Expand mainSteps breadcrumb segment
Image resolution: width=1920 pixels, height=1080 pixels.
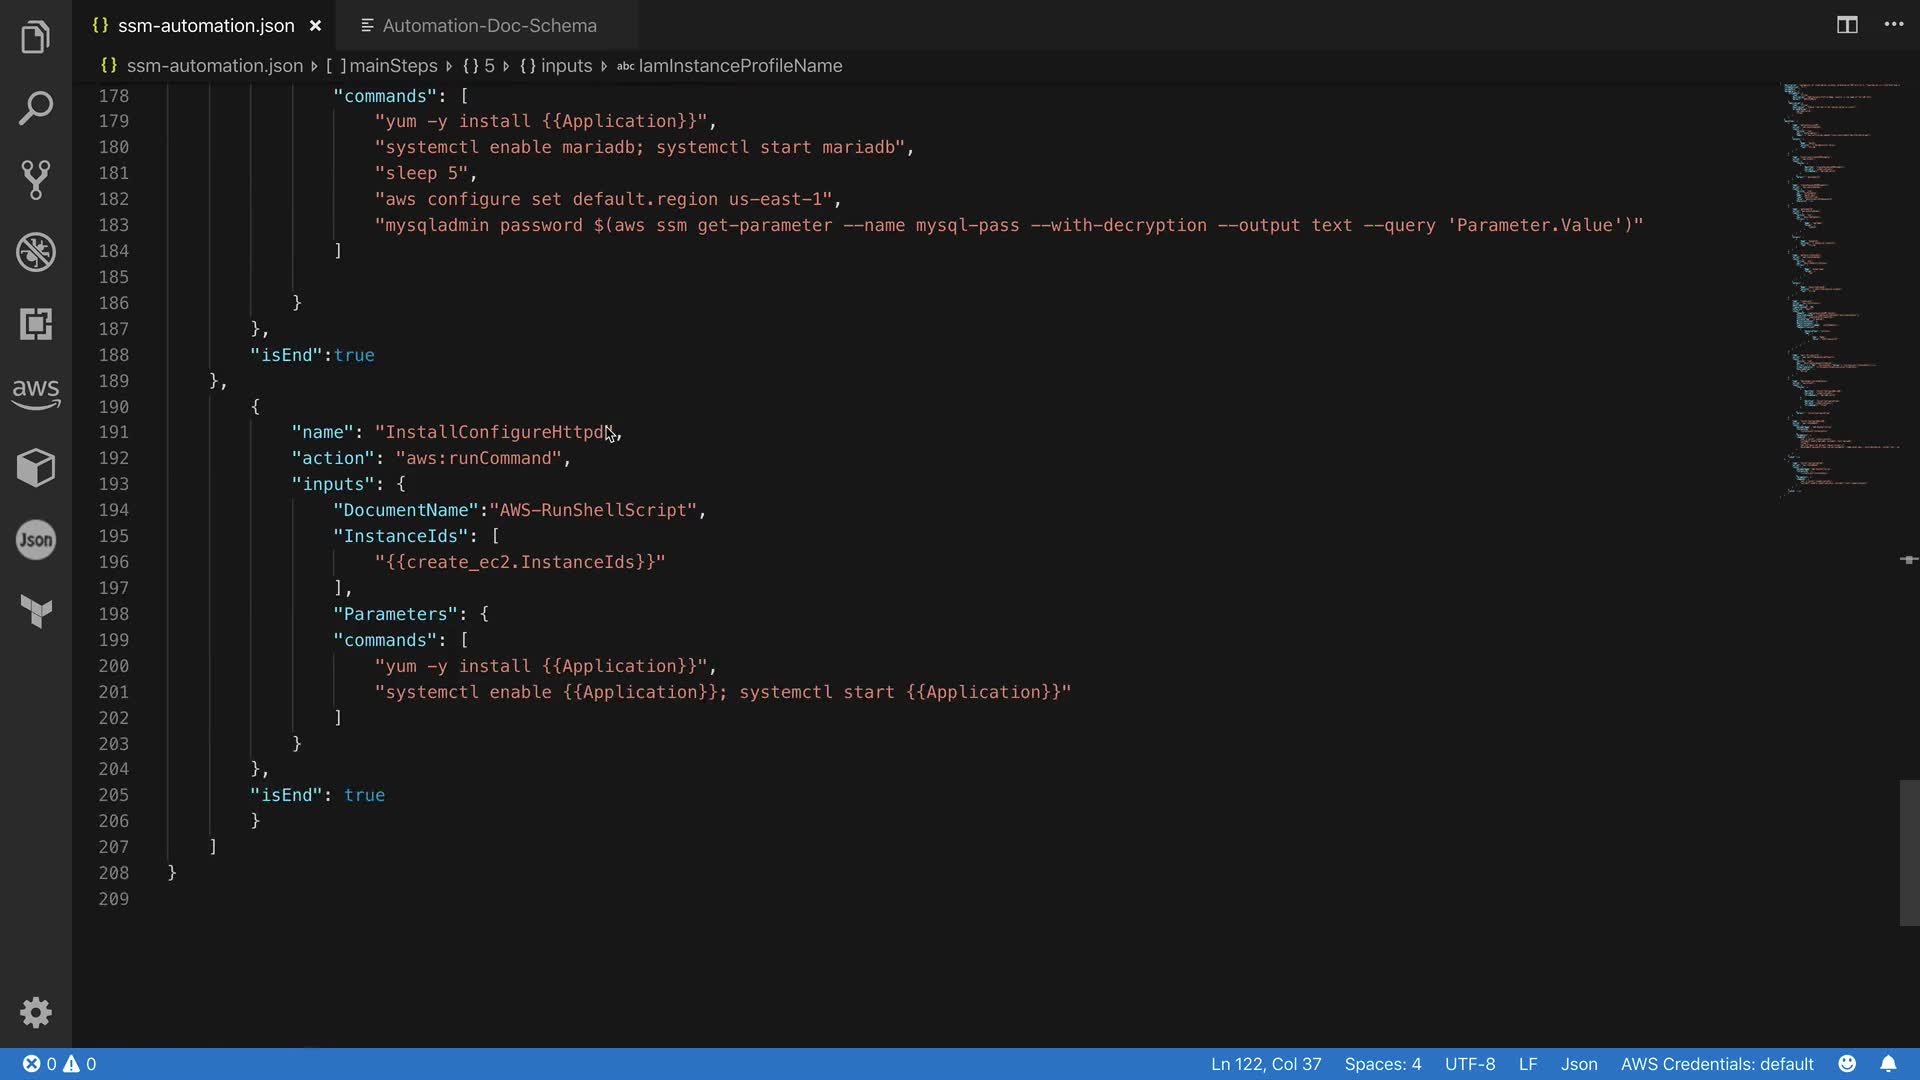coord(392,66)
